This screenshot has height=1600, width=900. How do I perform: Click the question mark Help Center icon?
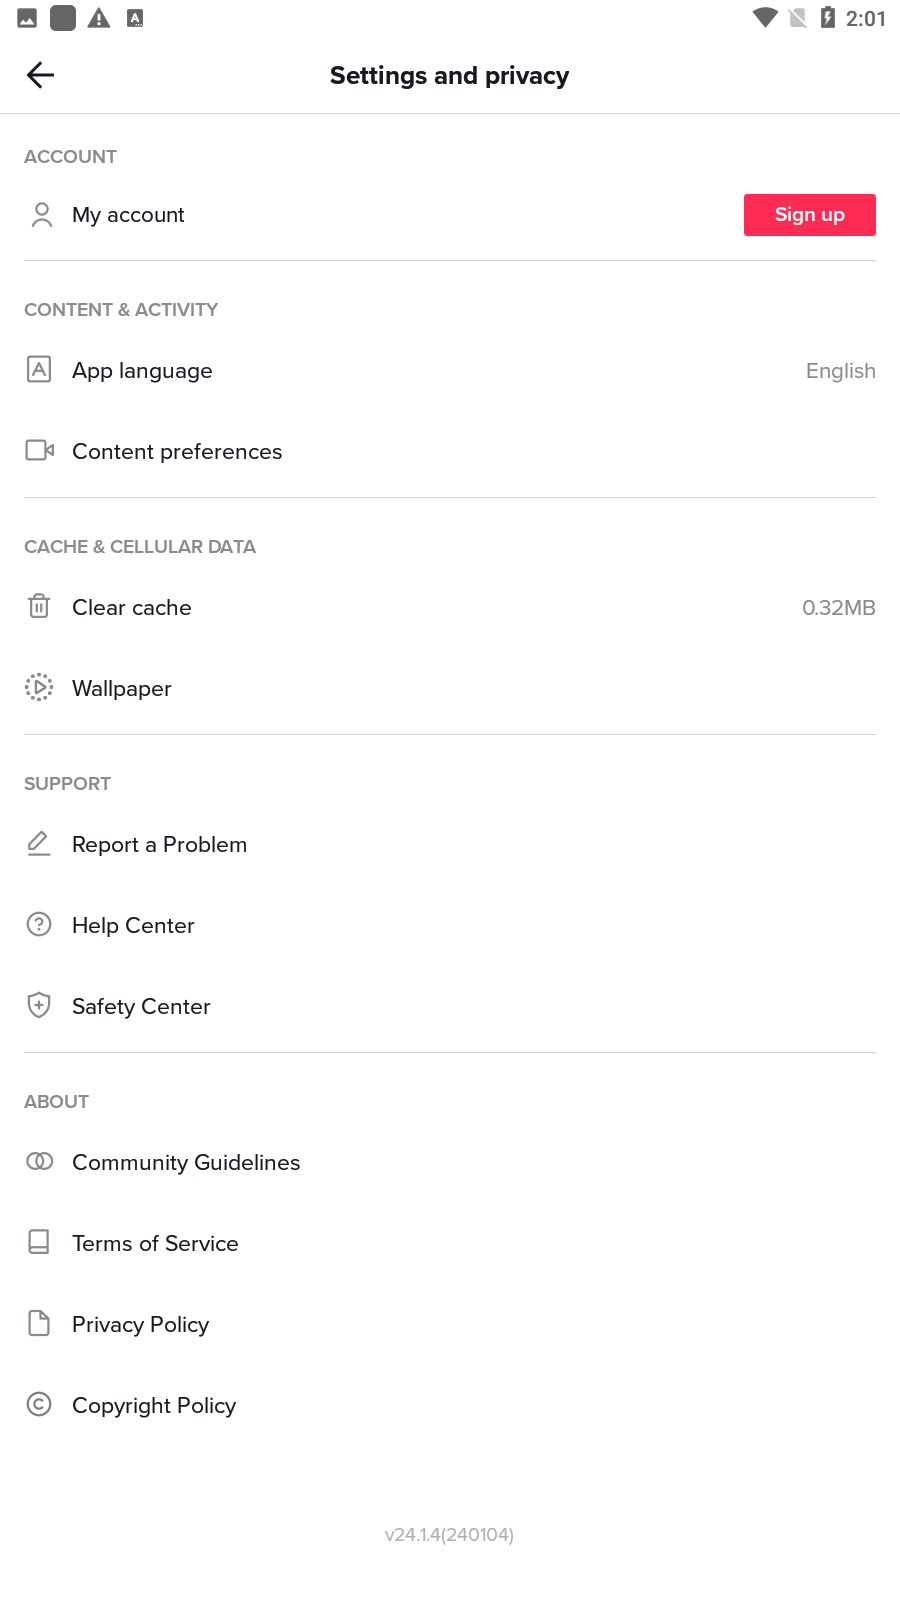39,924
